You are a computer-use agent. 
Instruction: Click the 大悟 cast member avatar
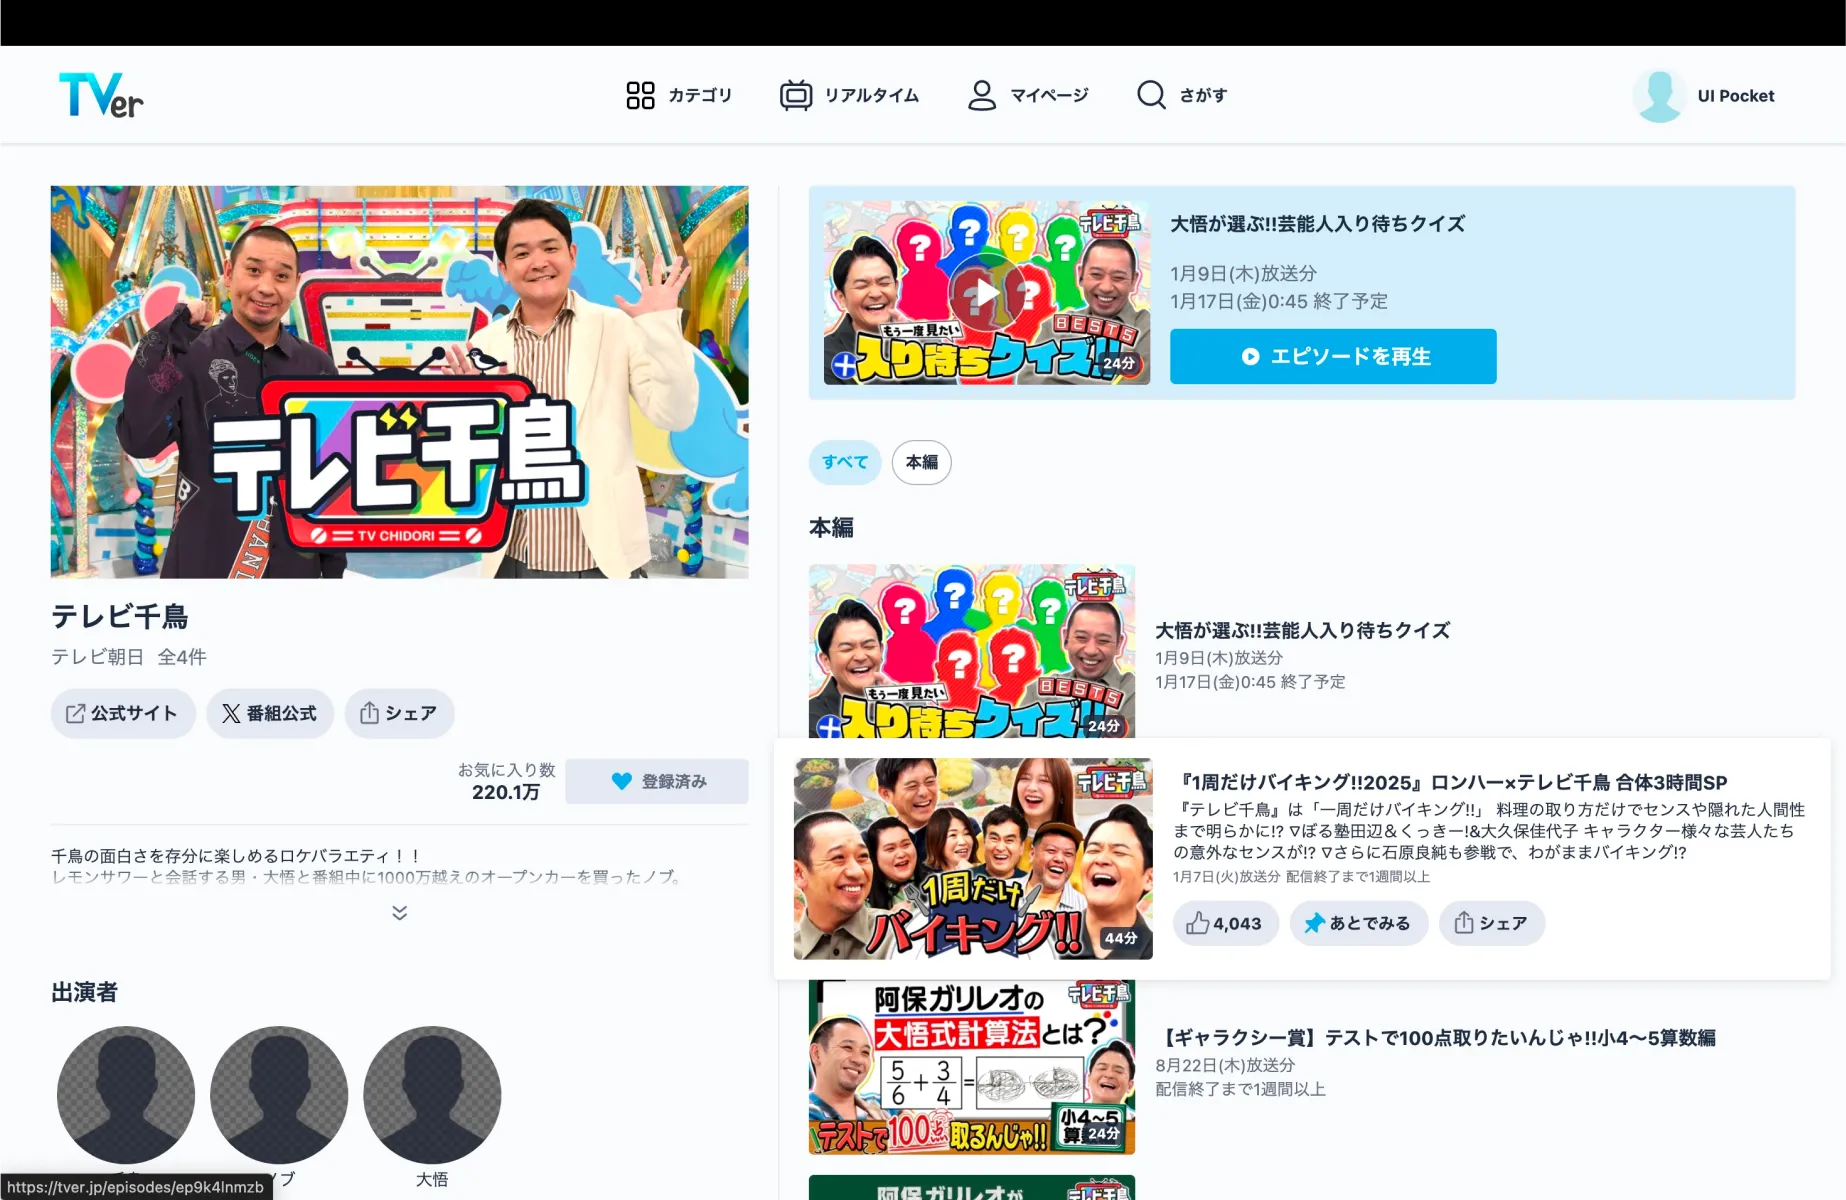tap(432, 1095)
